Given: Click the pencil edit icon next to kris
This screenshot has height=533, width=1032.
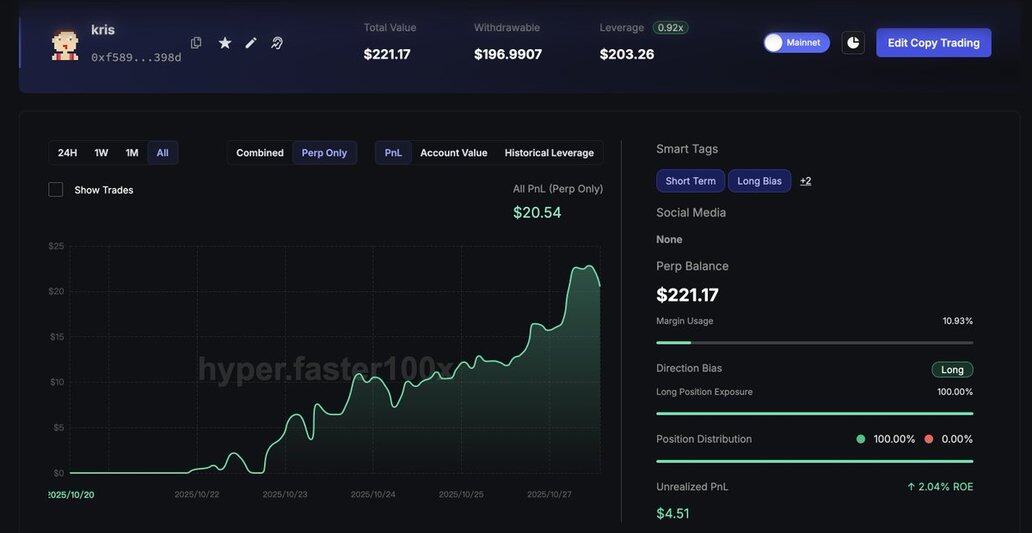Looking at the screenshot, I should coord(251,43).
